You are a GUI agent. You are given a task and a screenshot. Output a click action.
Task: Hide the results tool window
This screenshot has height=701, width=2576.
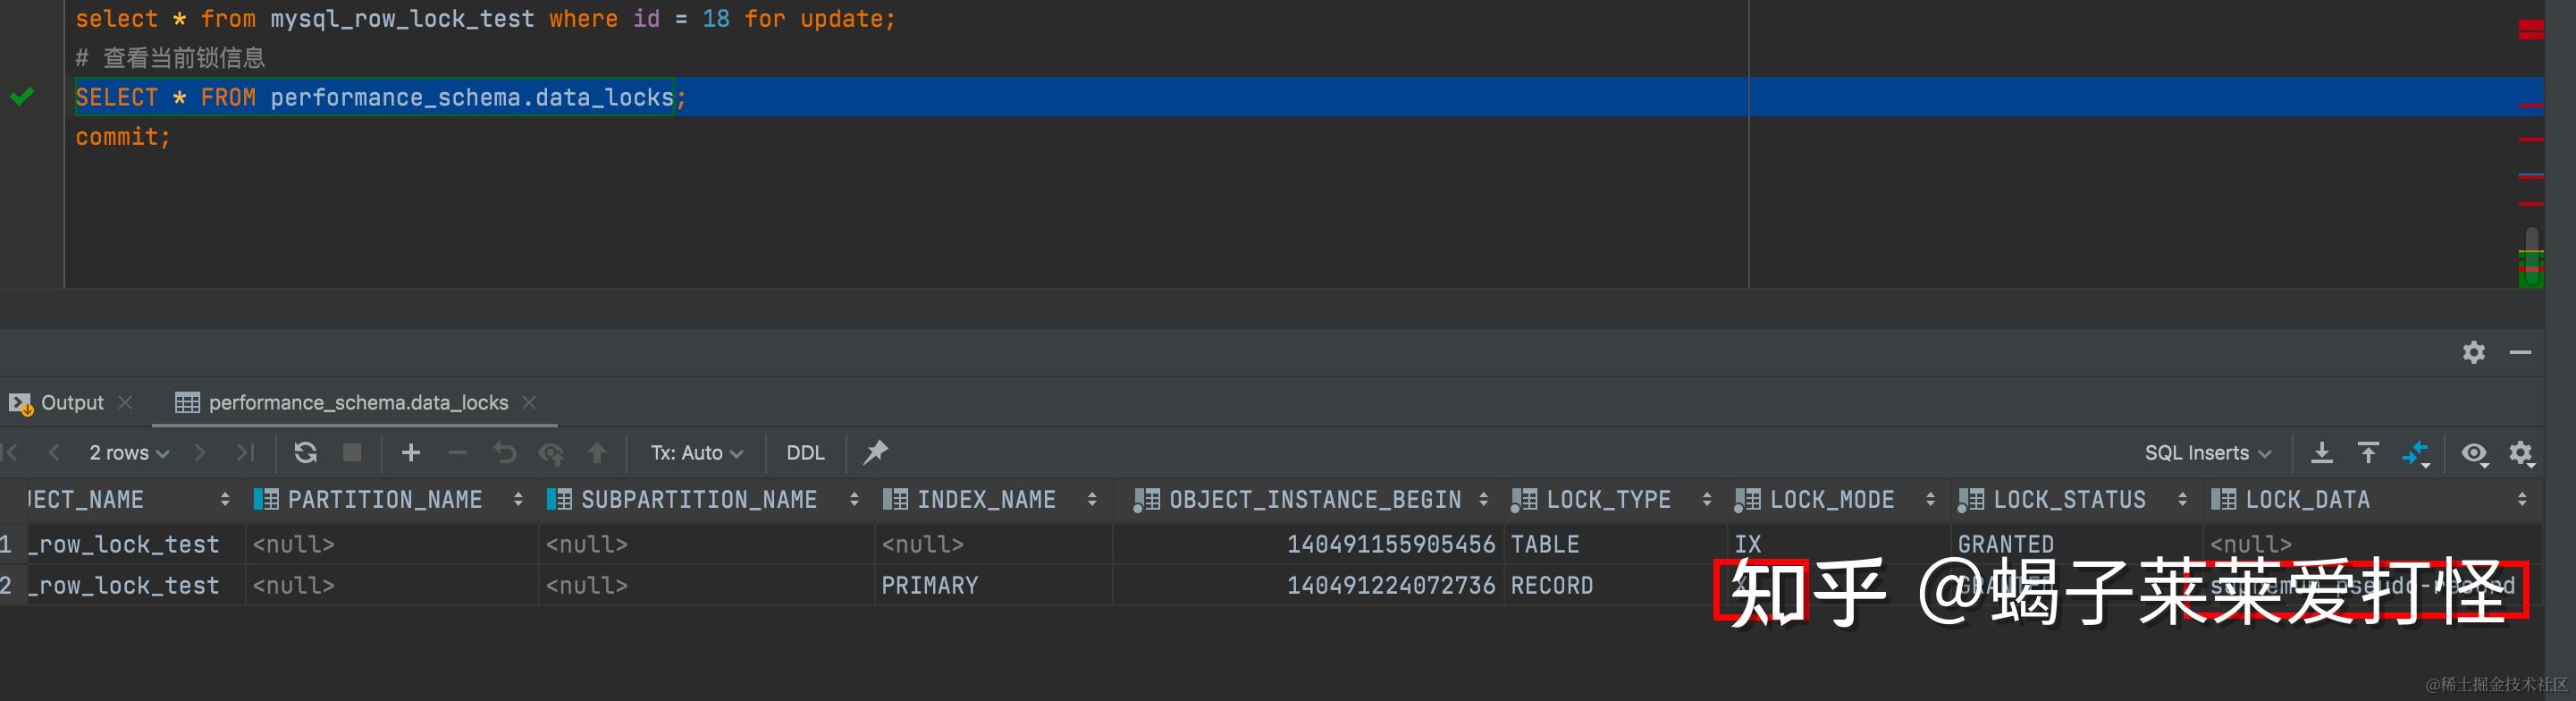pos(2520,352)
